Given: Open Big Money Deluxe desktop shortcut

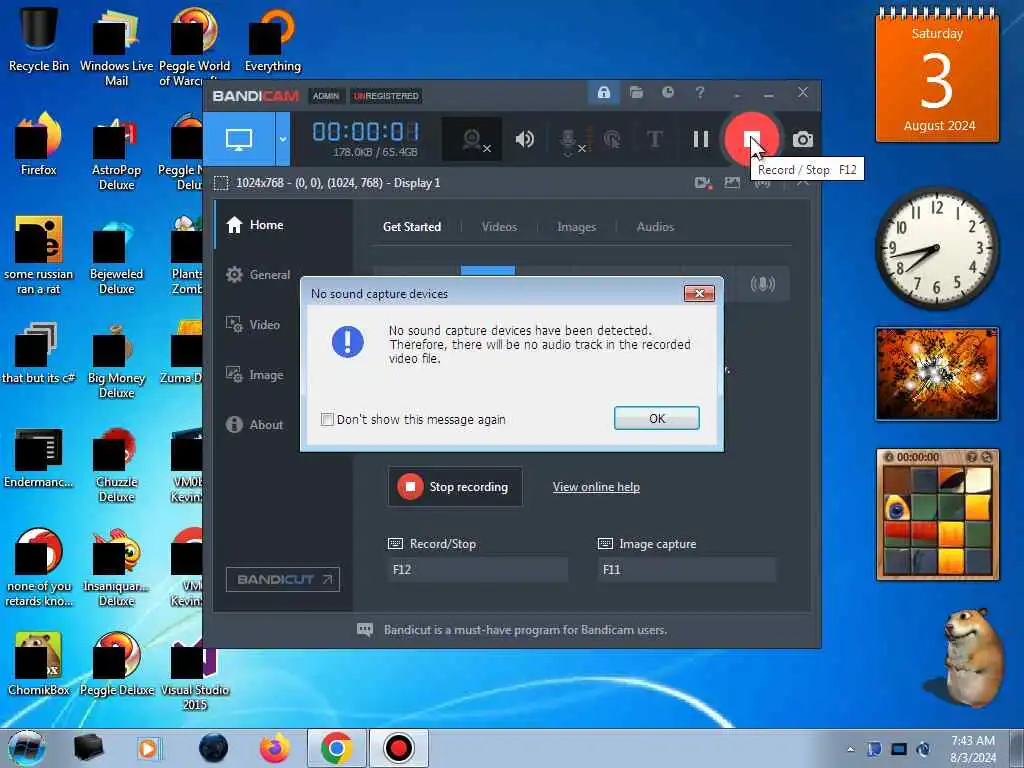Looking at the screenshot, I should pyautogui.click(x=116, y=360).
